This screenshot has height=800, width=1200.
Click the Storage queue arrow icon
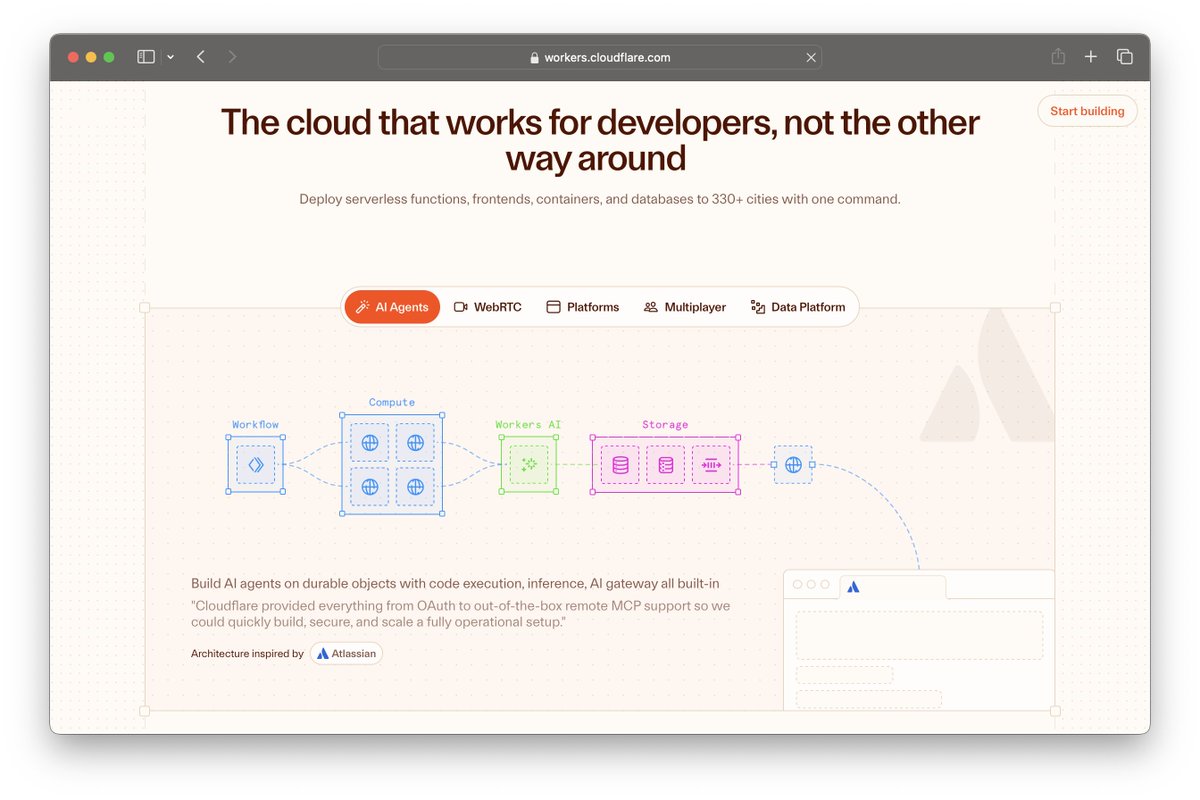(711, 465)
